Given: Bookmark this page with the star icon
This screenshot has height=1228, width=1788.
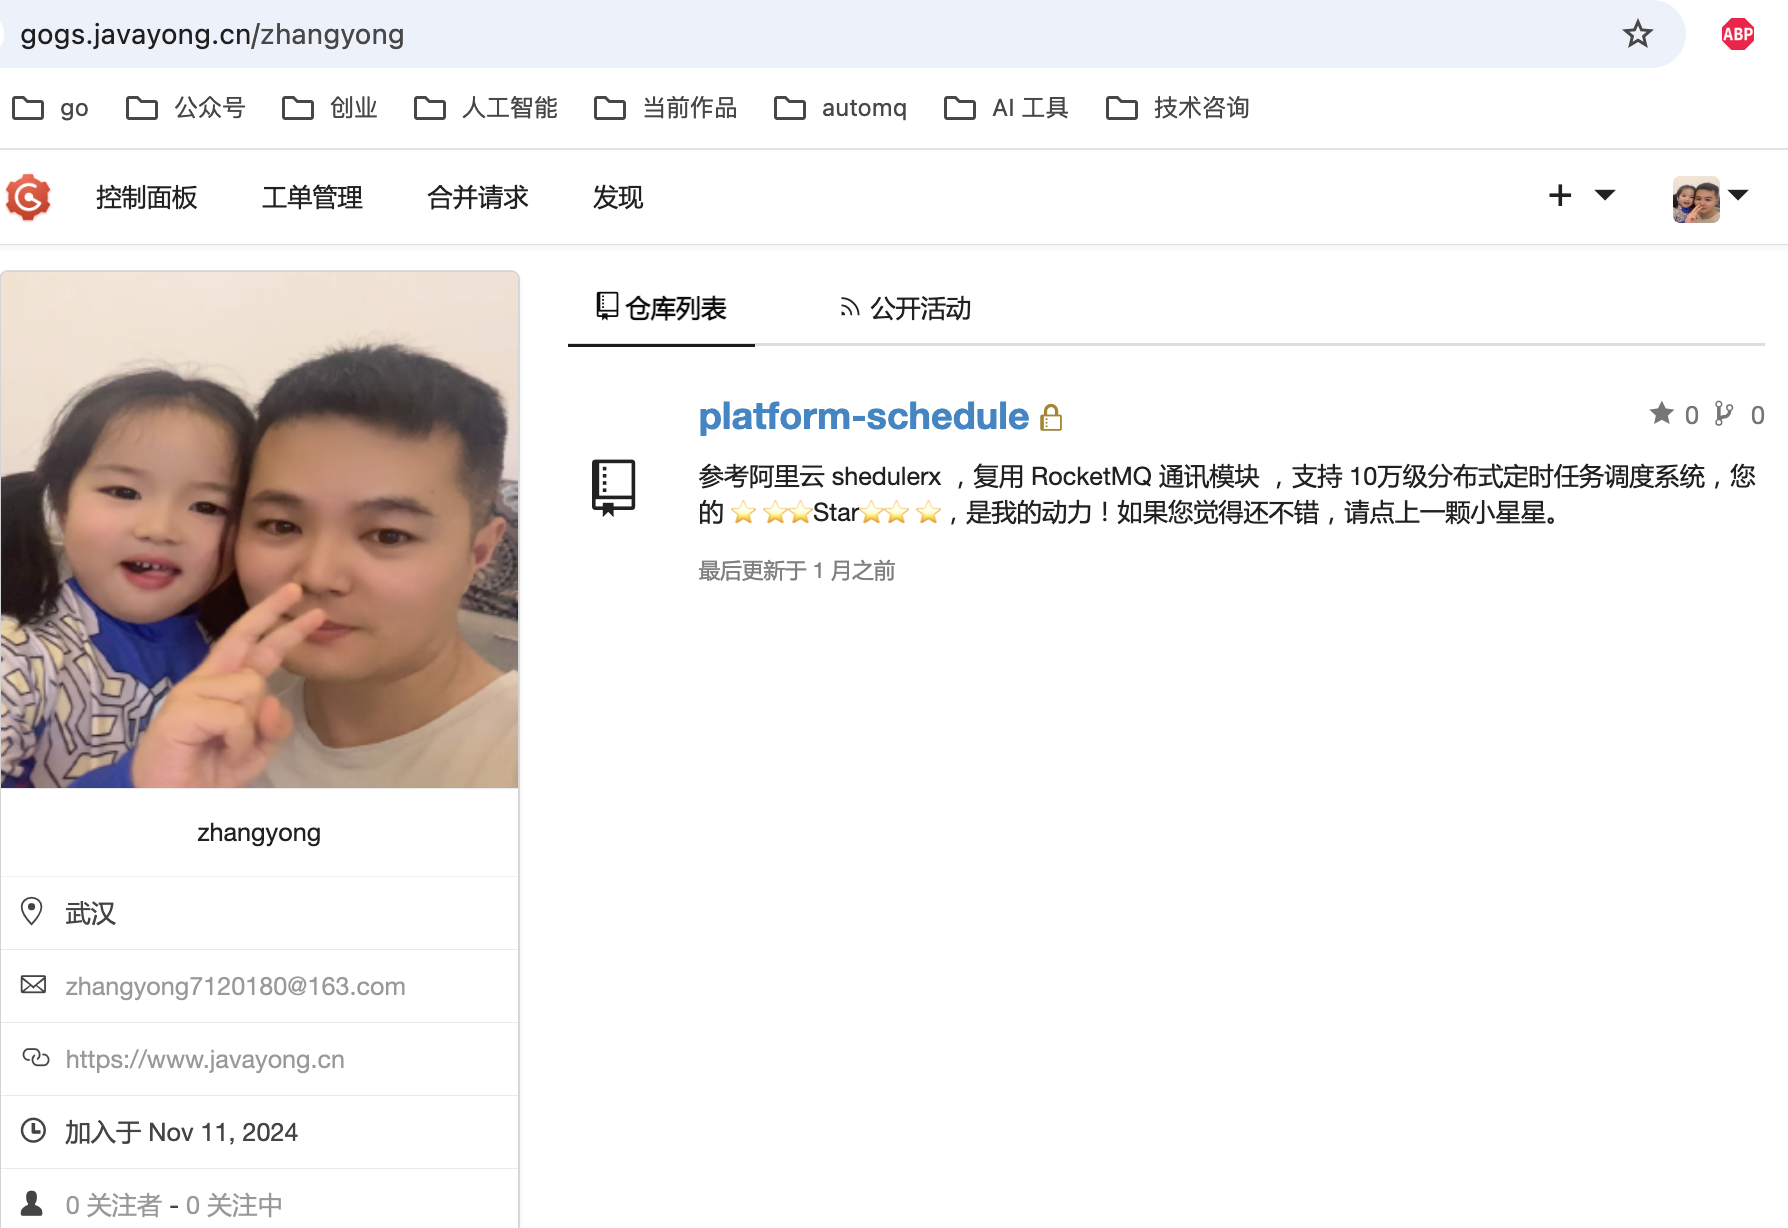Looking at the screenshot, I should pos(1637,35).
